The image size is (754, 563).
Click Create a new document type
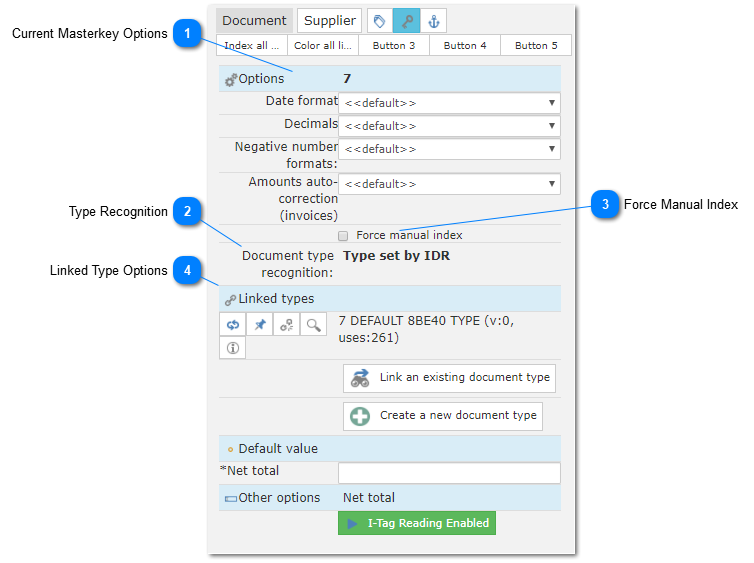[442, 416]
